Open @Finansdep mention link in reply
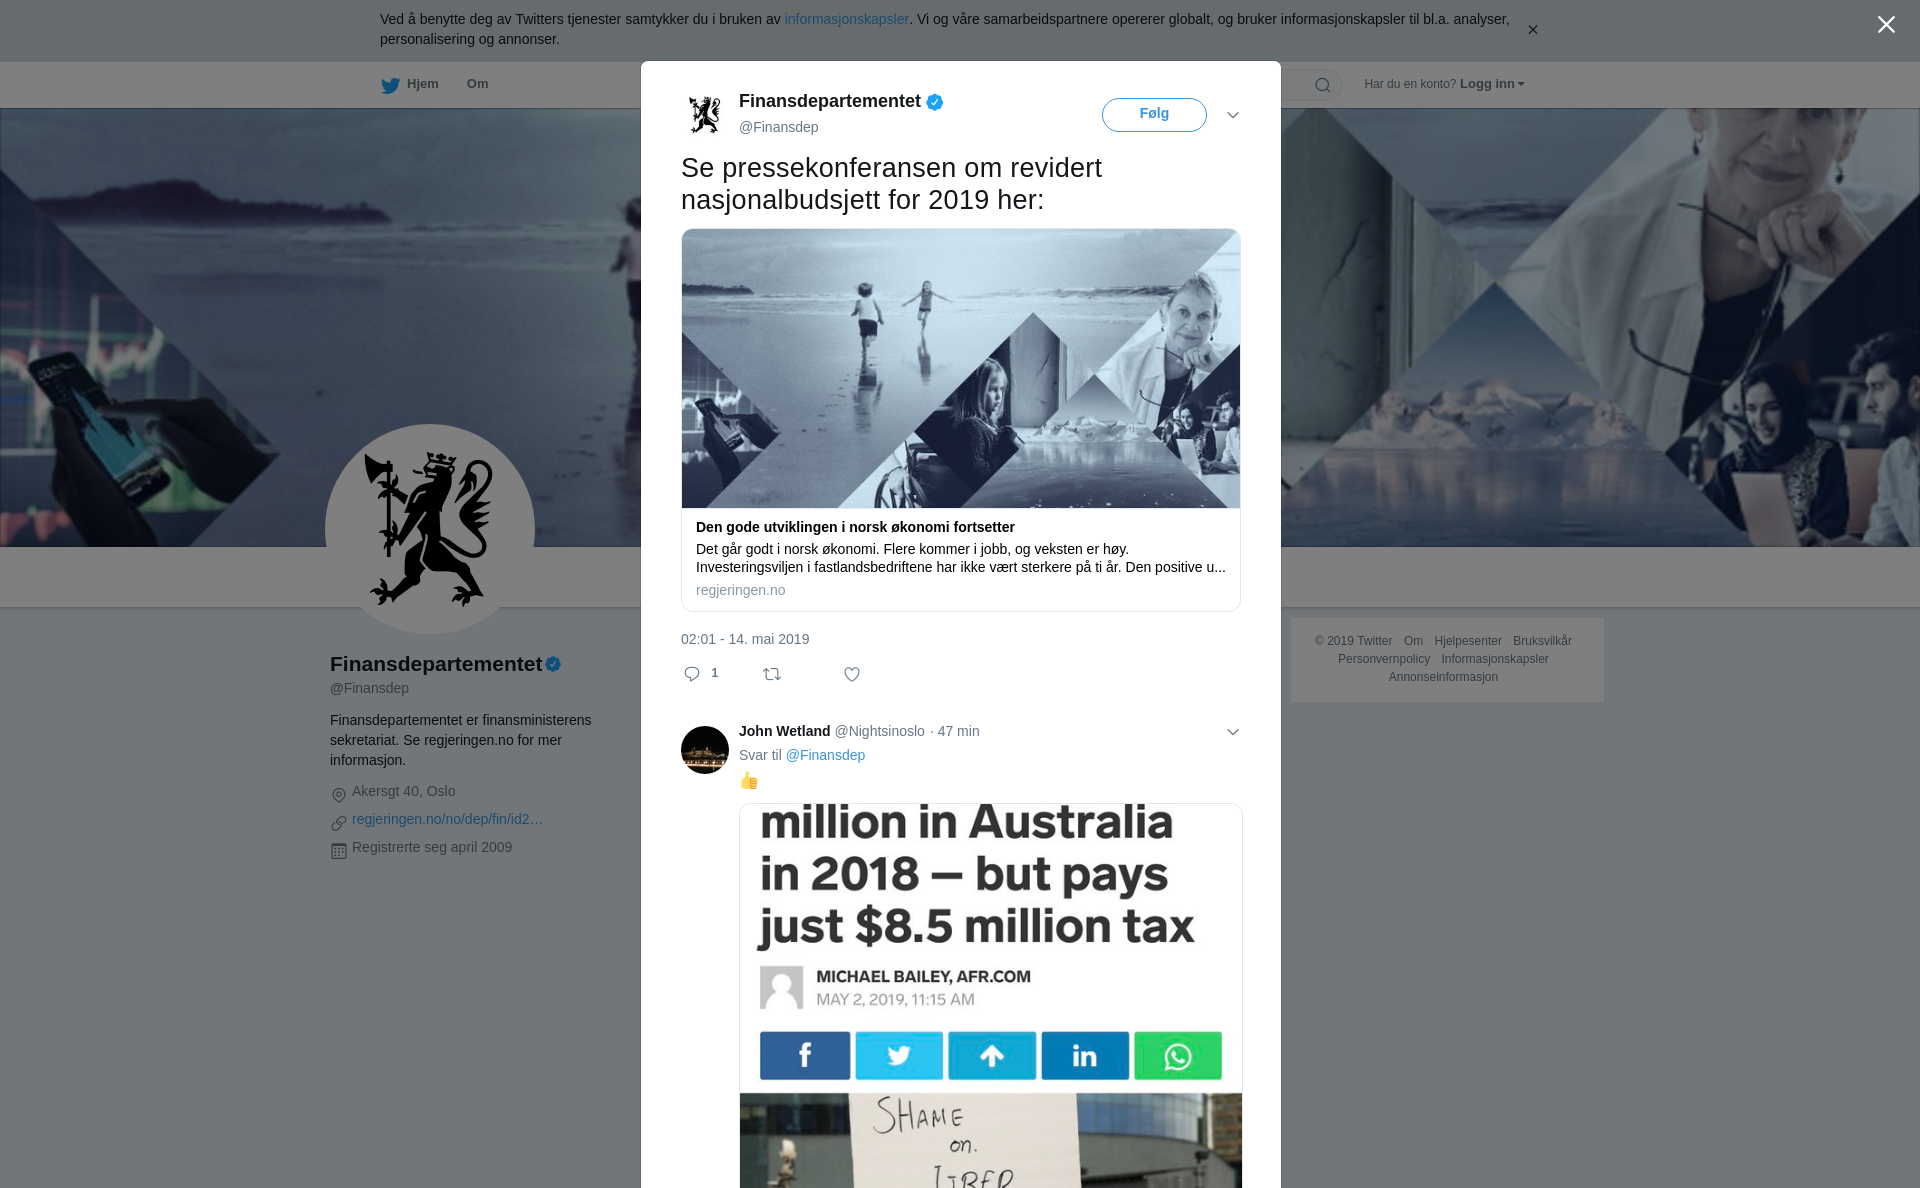 825,755
